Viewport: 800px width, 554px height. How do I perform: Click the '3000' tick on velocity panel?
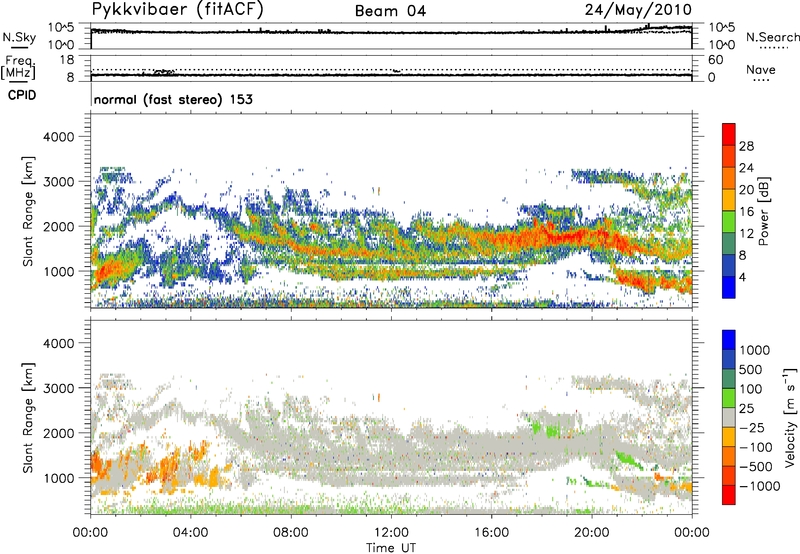tap(58, 388)
